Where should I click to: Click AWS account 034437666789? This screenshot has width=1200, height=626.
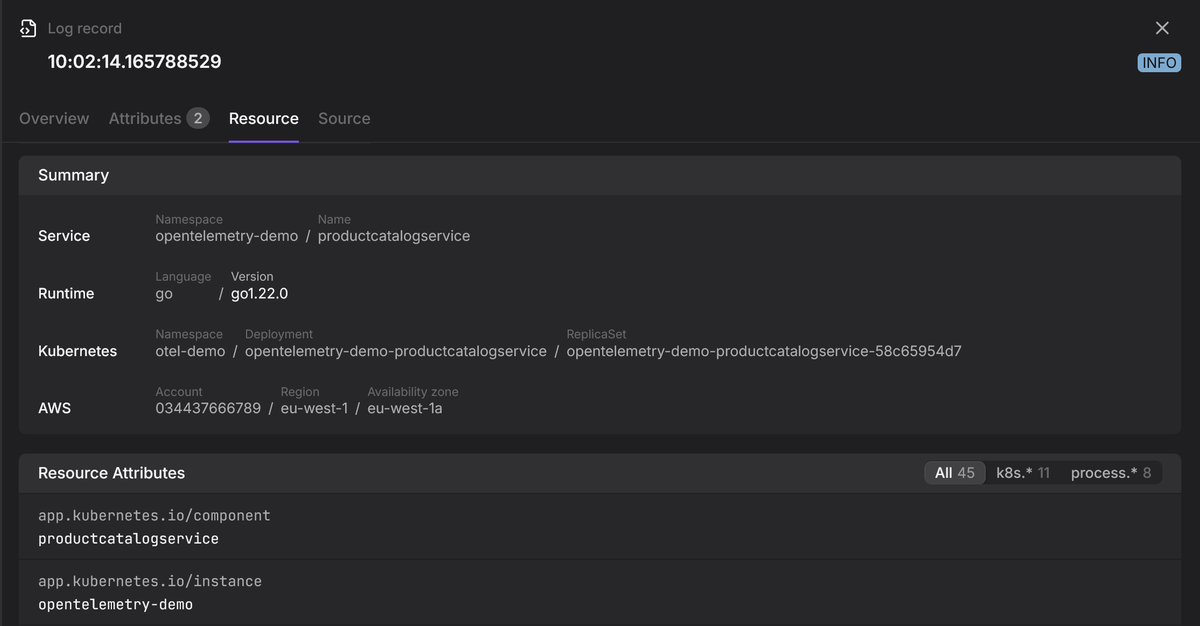point(208,408)
